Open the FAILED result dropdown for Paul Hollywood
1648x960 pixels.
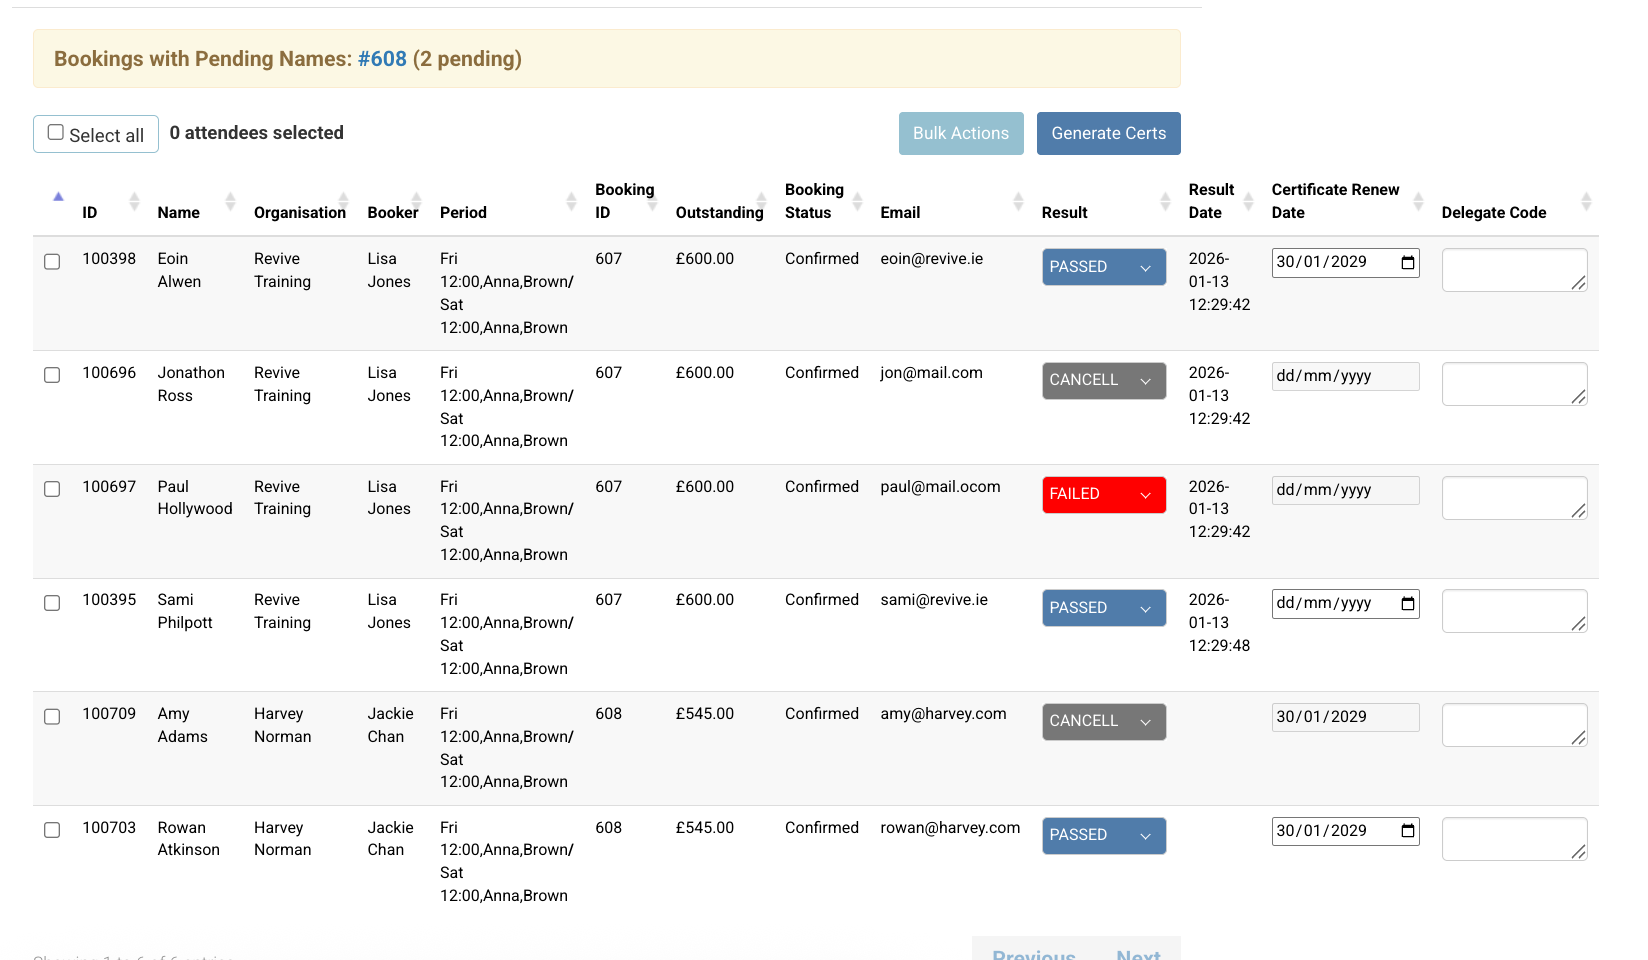[x=1103, y=494]
